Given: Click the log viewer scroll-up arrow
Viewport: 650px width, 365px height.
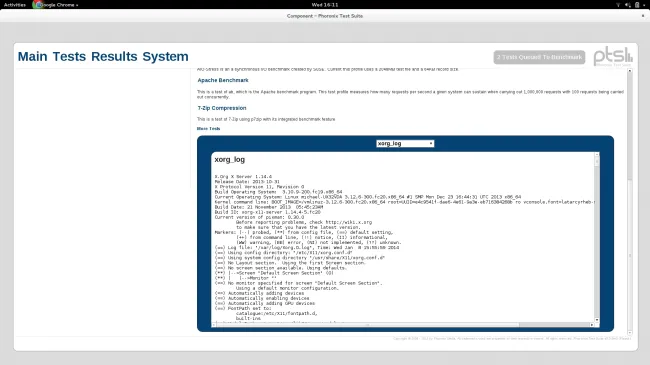Looking at the screenshot, I should pyautogui.click(x=597, y=155).
